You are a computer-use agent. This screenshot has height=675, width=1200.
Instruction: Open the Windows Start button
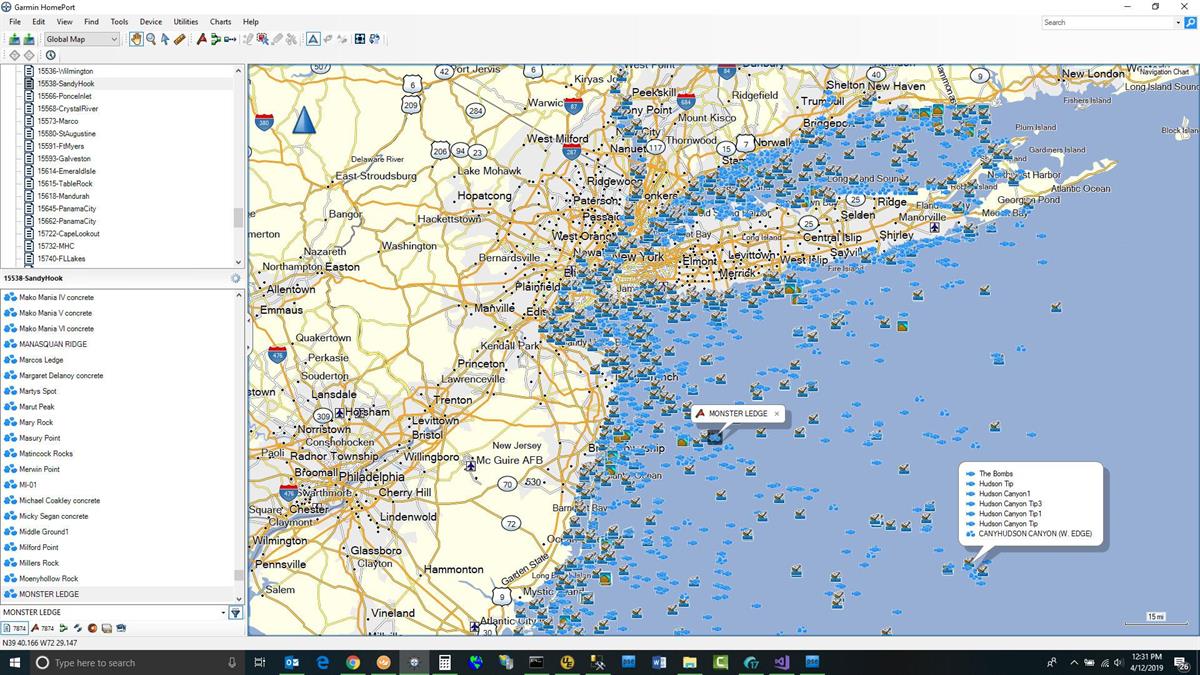14,662
